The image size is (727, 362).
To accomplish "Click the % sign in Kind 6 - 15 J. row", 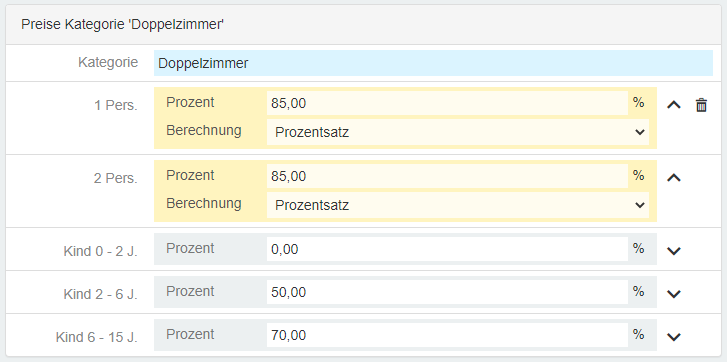I will coord(638,334).
